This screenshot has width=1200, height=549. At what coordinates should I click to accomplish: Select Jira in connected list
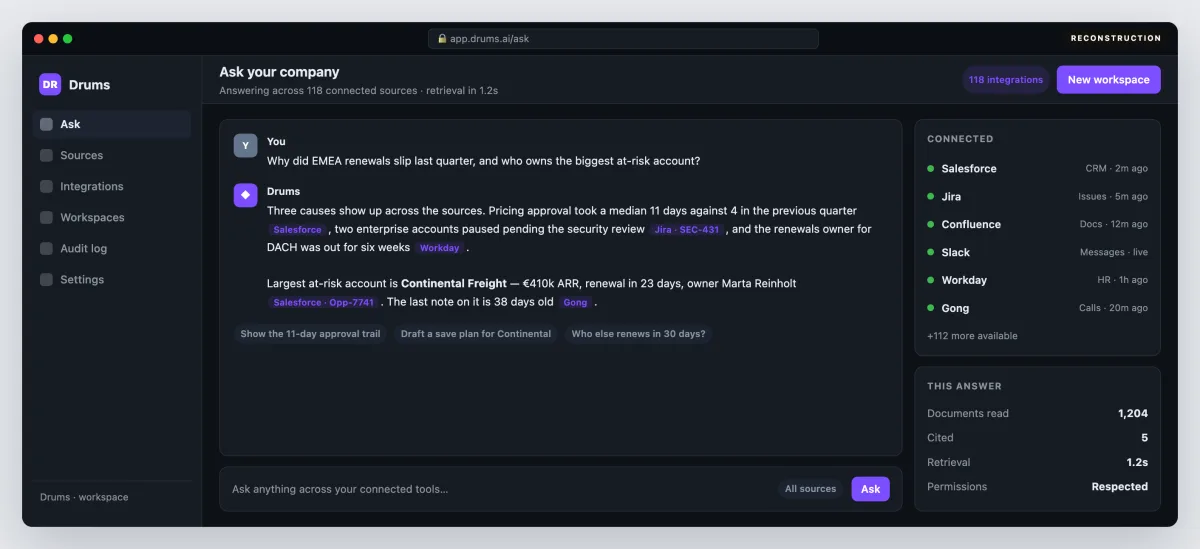coord(1037,197)
